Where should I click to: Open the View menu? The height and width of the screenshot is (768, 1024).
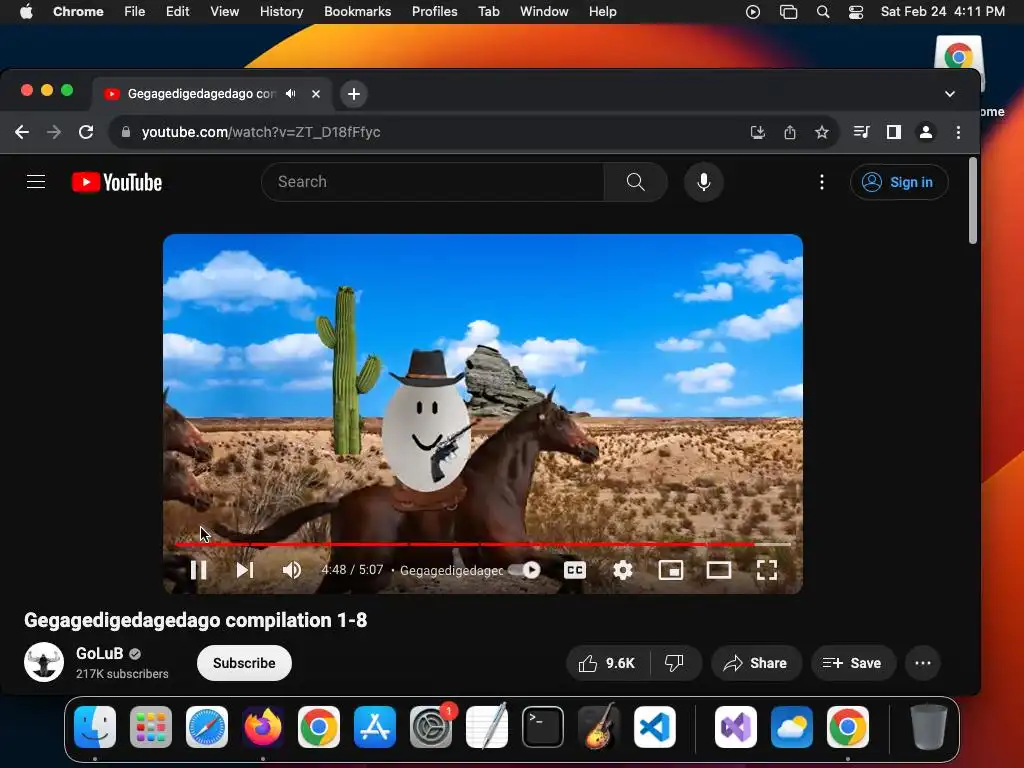point(224,12)
